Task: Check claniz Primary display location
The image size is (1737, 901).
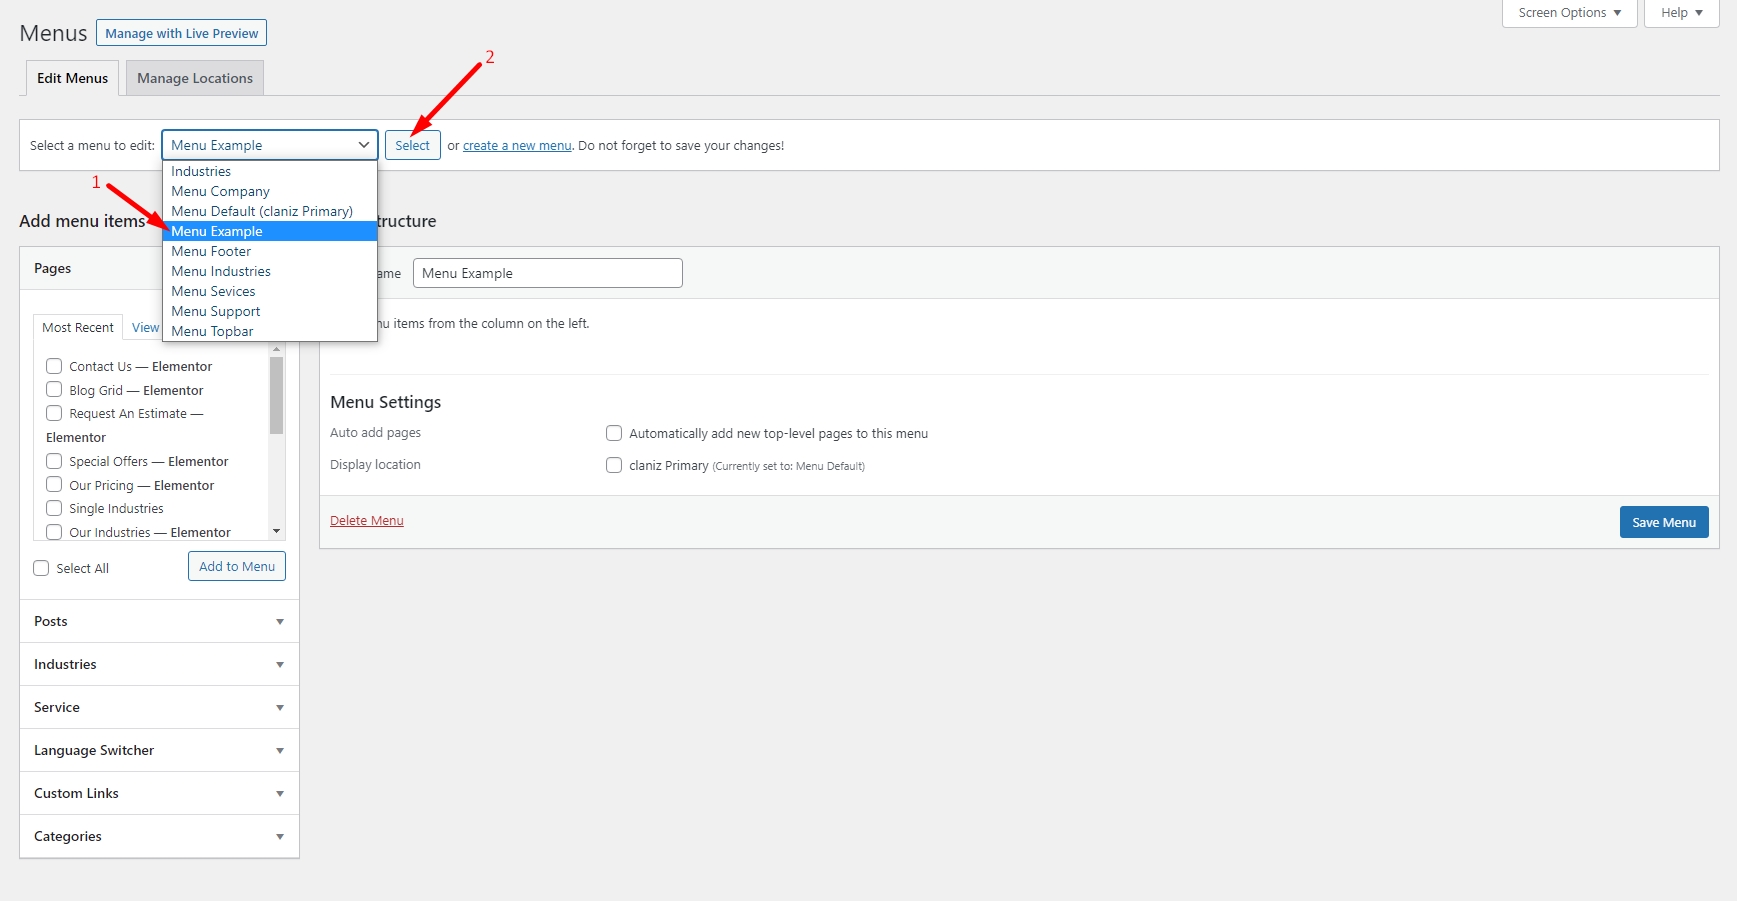Action: [x=614, y=465]
